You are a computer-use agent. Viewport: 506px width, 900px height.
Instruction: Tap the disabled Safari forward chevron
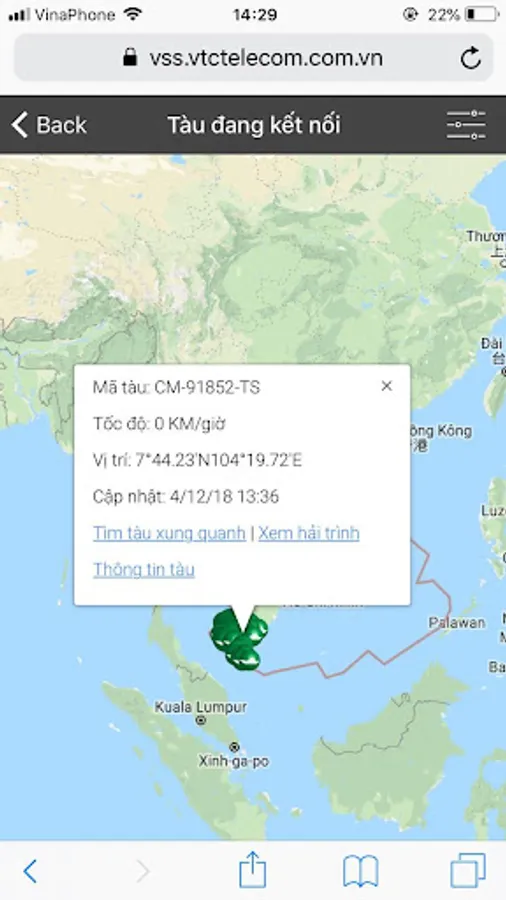[x=142, y=871]
